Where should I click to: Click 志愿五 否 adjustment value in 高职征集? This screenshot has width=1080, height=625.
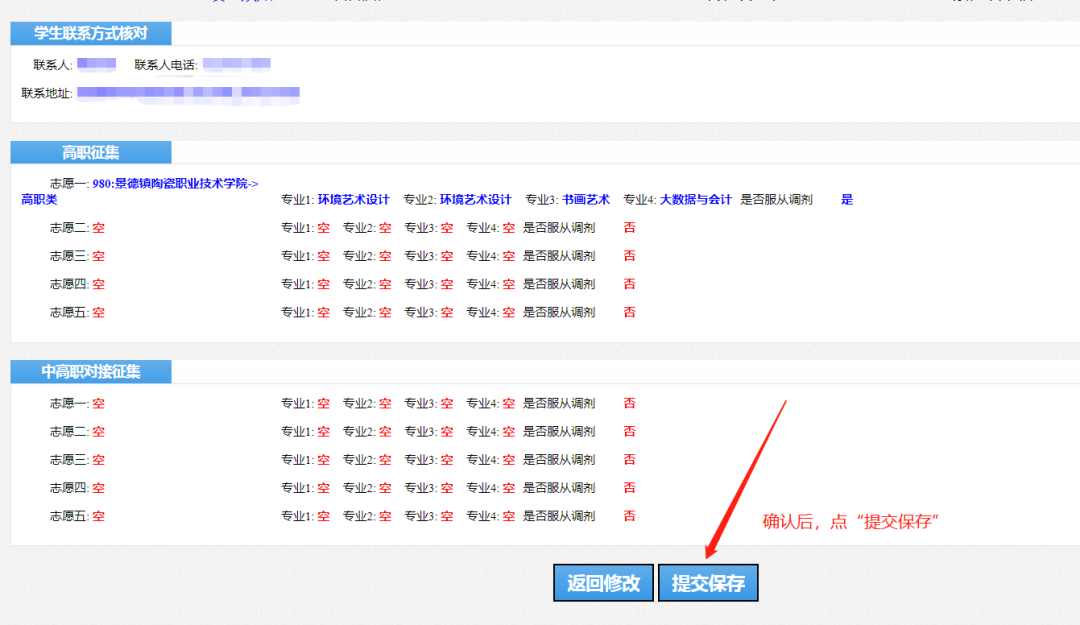click(x=629, y=312)
